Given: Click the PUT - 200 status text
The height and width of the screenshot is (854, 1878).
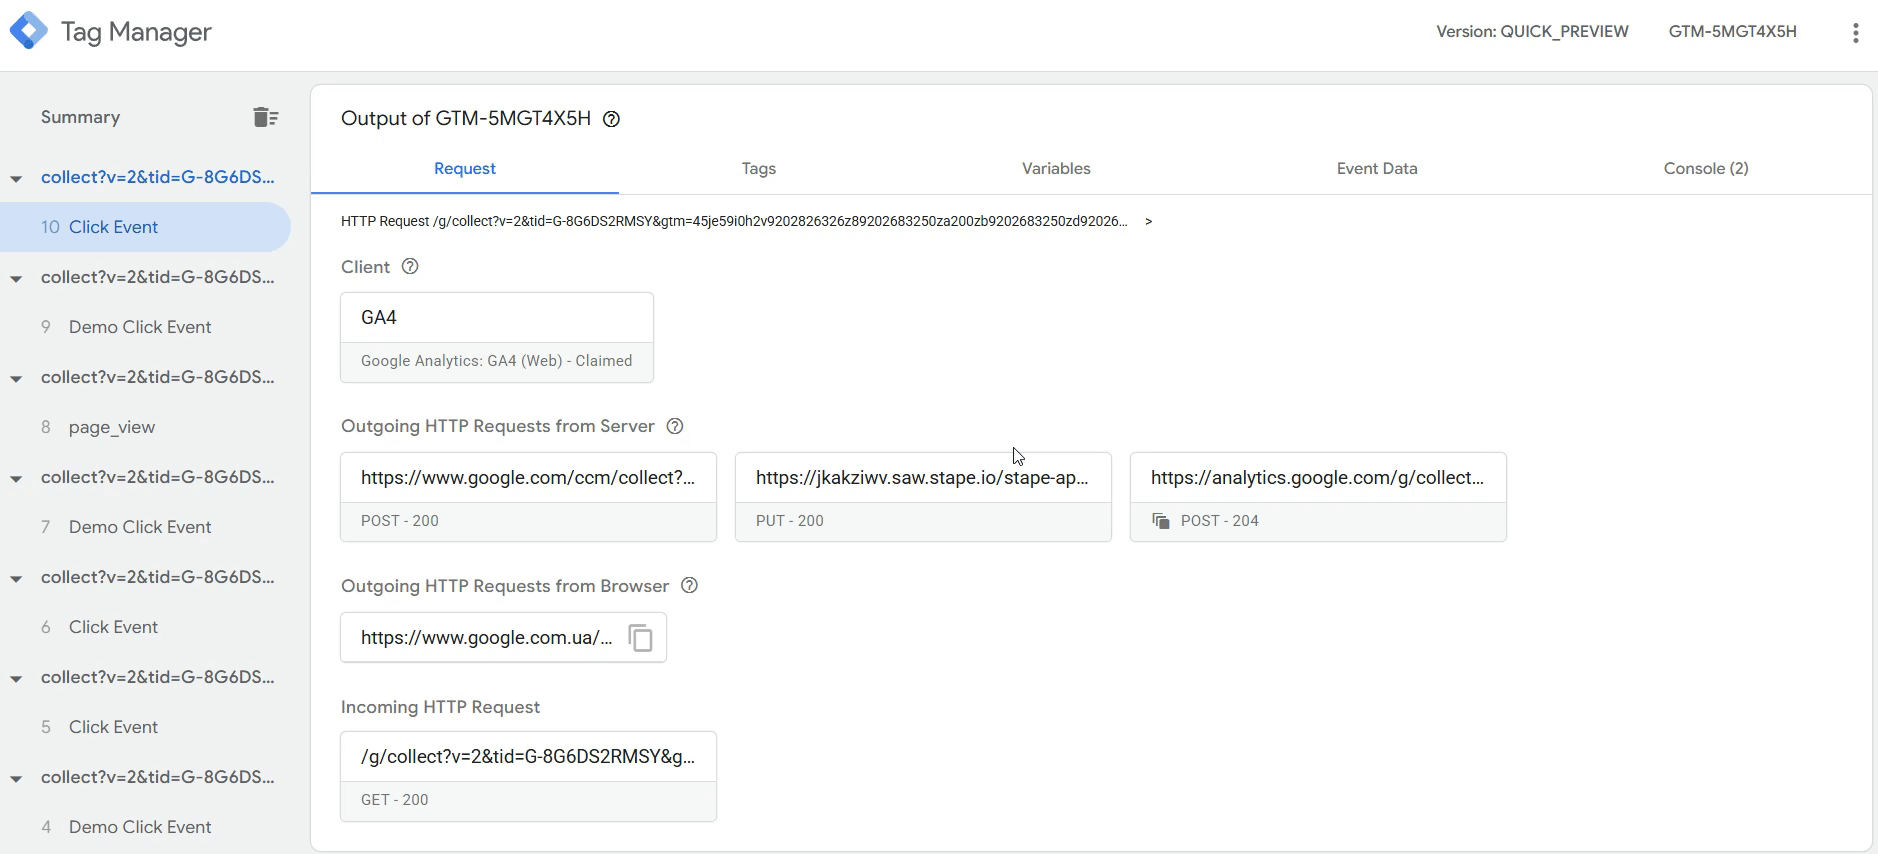Looking at the screenshot, I should tap(790, 521).
